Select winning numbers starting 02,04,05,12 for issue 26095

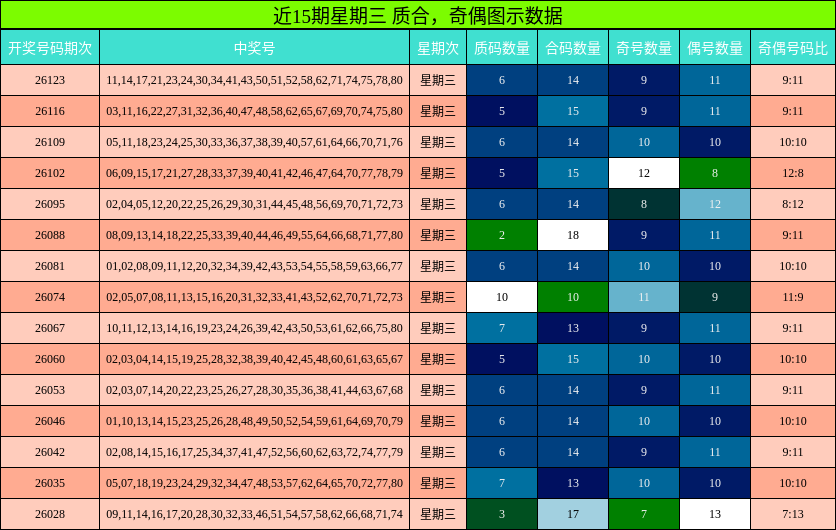(x=254, y=204)
